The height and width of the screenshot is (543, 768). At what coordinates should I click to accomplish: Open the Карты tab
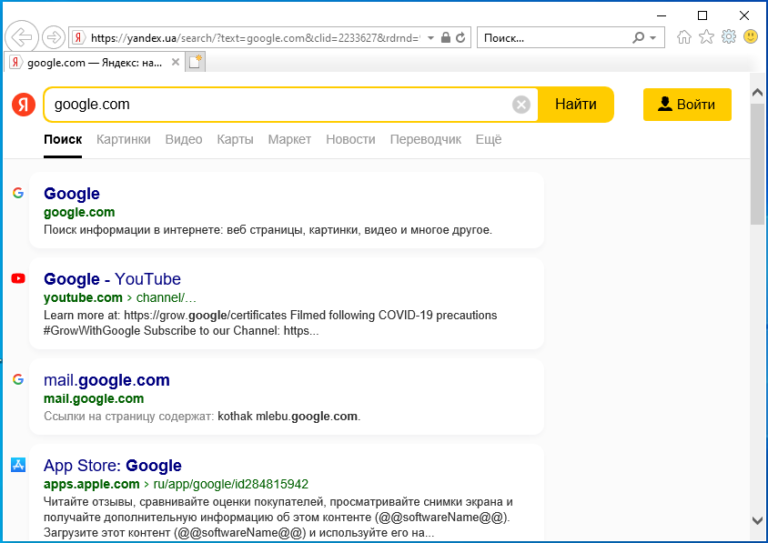click(235, 140)
